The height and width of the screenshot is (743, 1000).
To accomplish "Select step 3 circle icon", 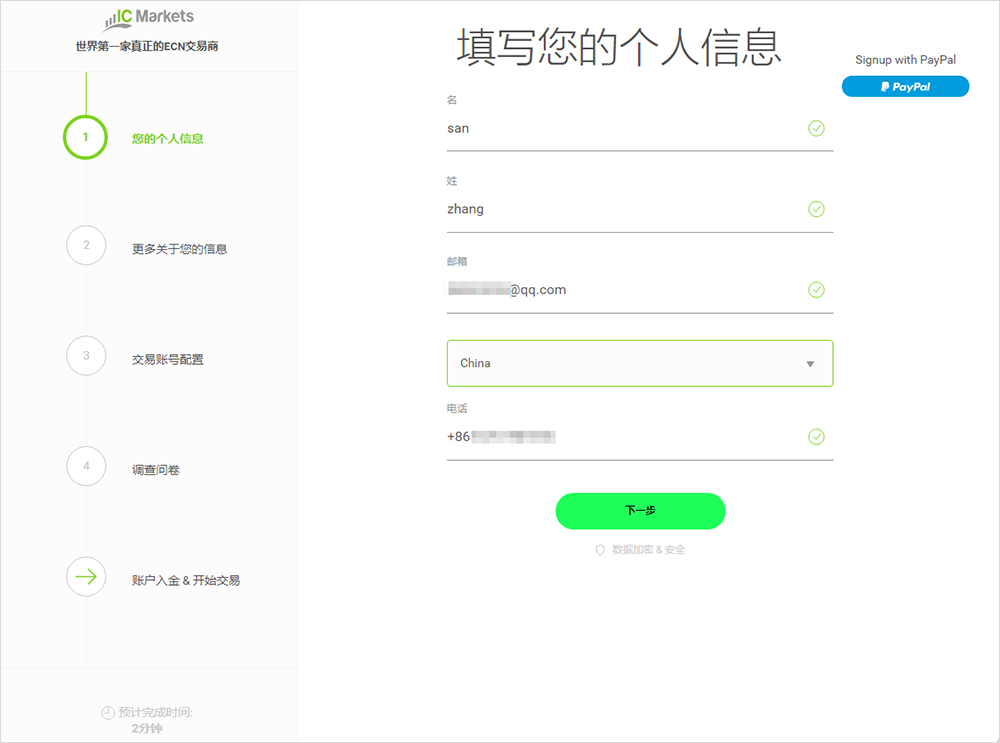I will (86, 356).
